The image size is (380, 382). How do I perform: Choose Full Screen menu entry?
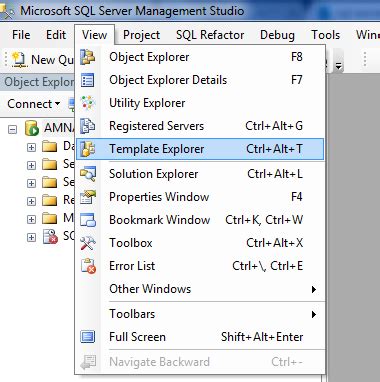pyautogui.click(x=200, y=337)
